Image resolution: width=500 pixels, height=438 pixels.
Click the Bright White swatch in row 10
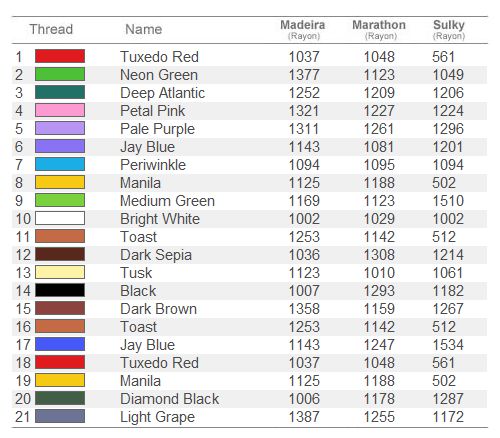tap(60, 218)
